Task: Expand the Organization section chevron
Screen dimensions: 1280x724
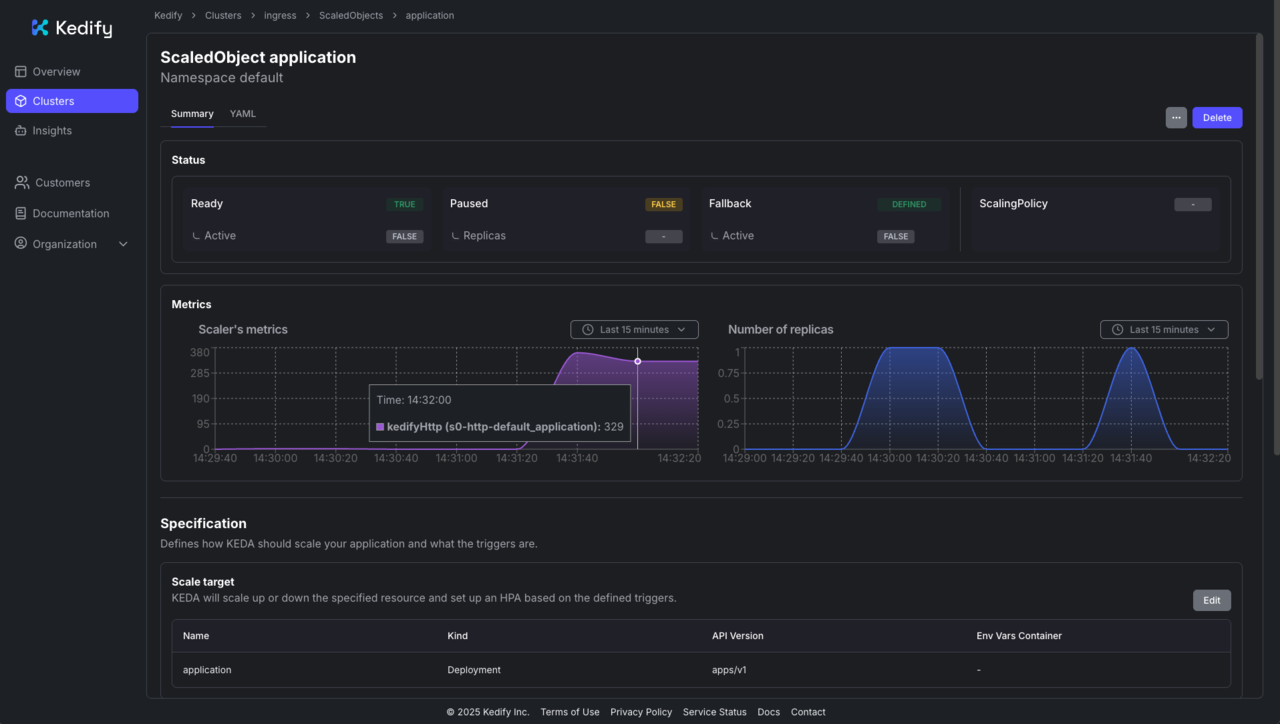Action: point(122,243)
